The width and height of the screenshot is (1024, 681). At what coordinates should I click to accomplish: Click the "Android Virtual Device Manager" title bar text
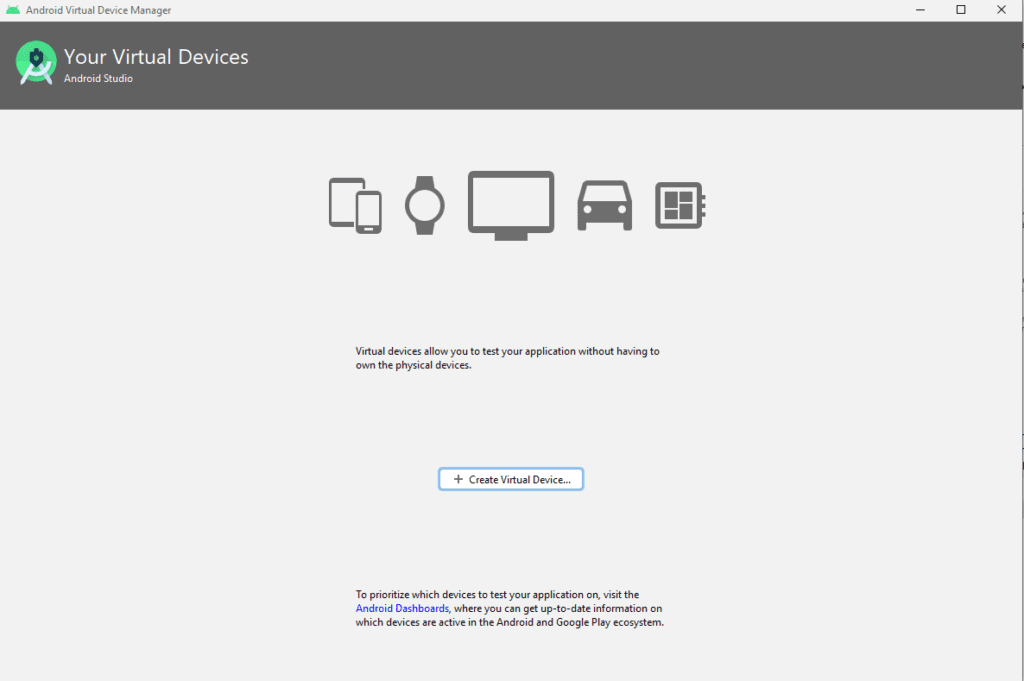click(98, 10)
